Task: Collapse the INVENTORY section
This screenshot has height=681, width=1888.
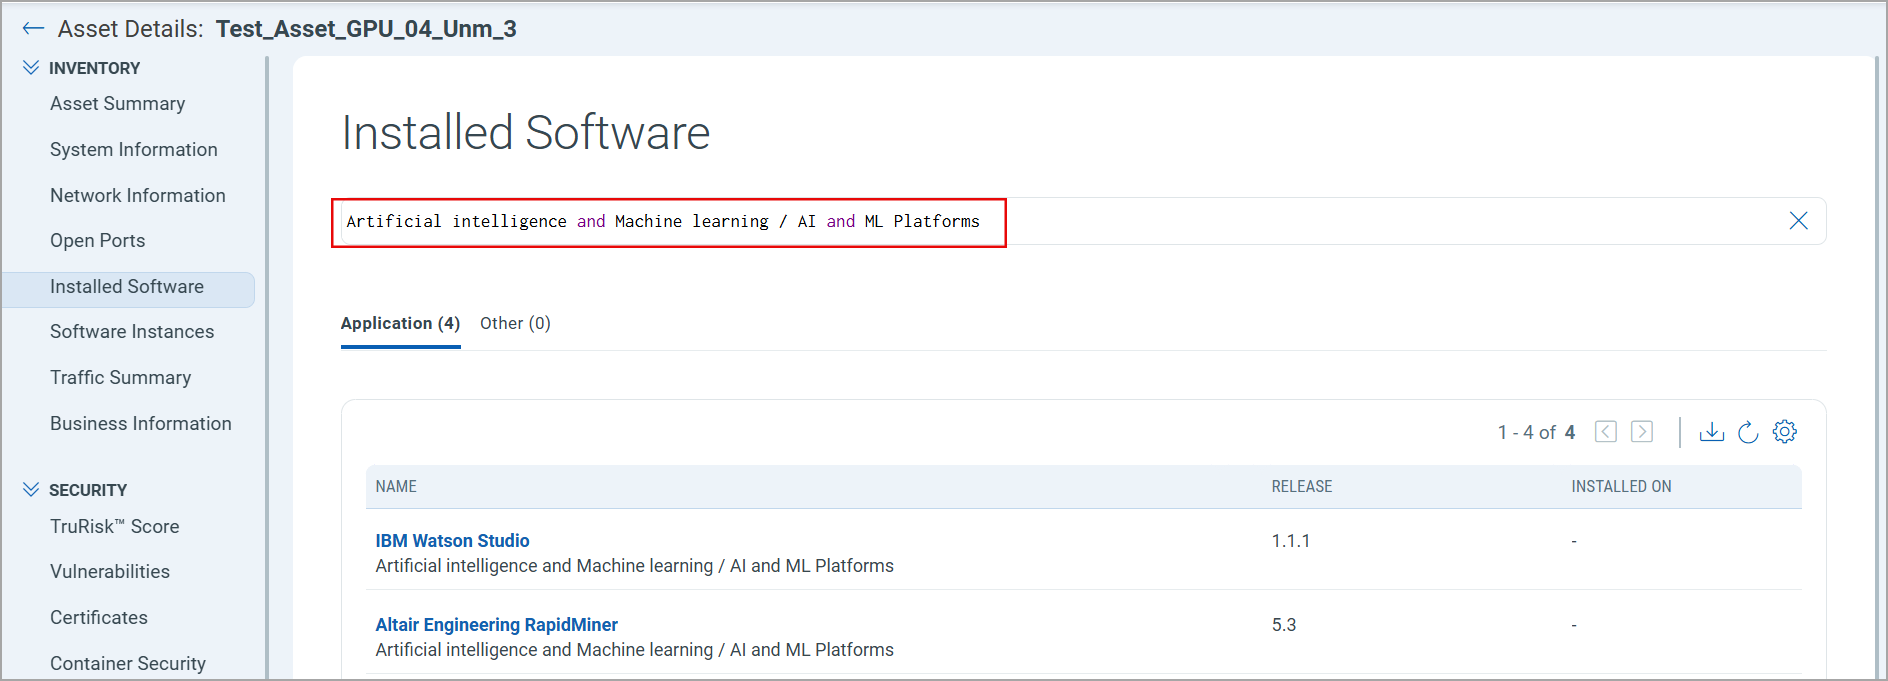Action: [x=31, y=68]
